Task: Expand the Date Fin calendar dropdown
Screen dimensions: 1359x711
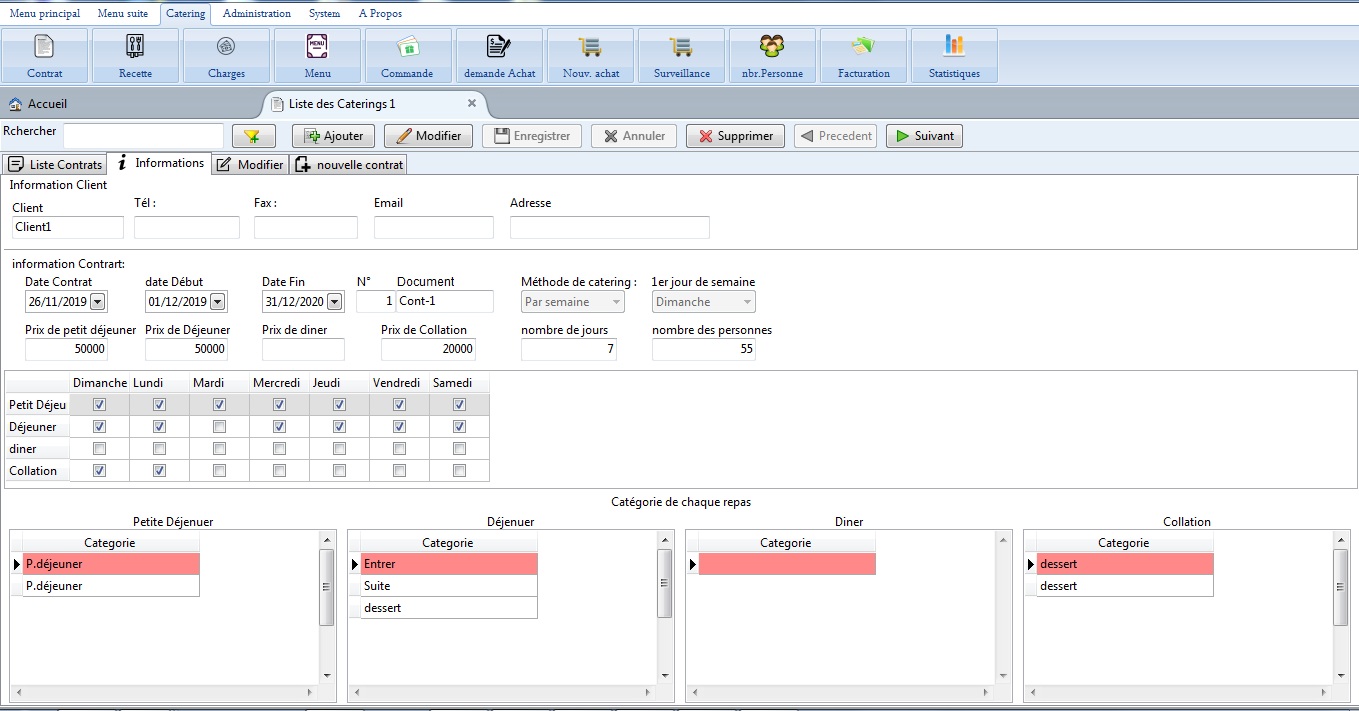Action: click(x=334, y=302)
